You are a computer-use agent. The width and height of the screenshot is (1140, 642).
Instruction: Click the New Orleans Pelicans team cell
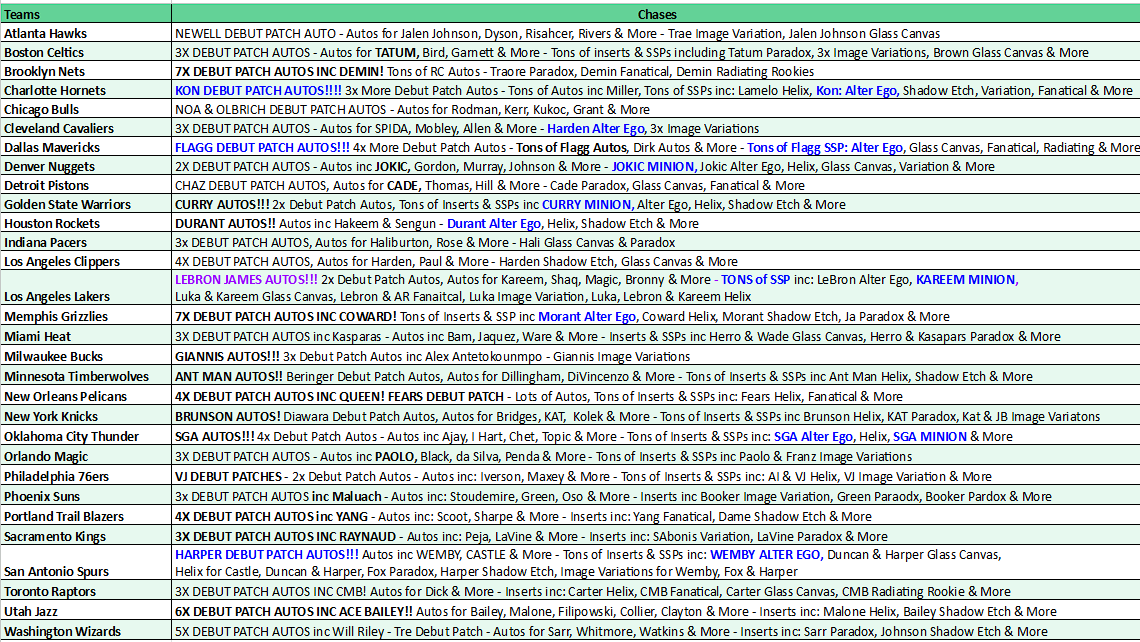(86, 396)
